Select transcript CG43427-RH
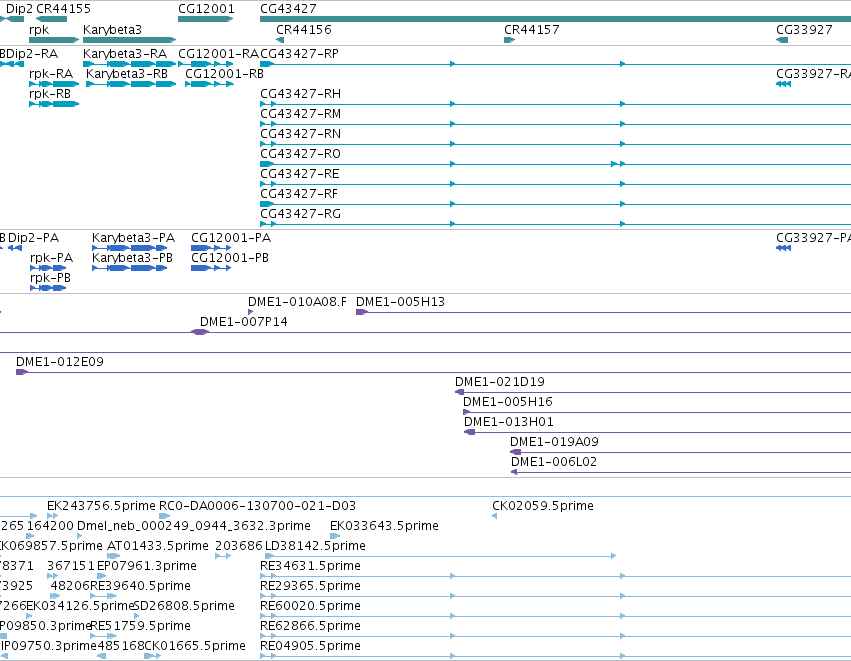 tap(301, 94)
